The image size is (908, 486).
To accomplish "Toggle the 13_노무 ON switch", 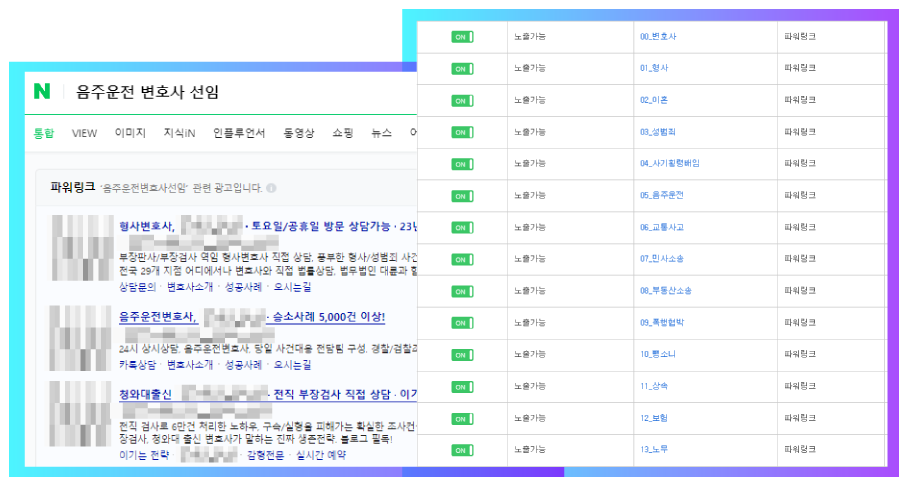I will pyautogui.click(x=462, y=450).
